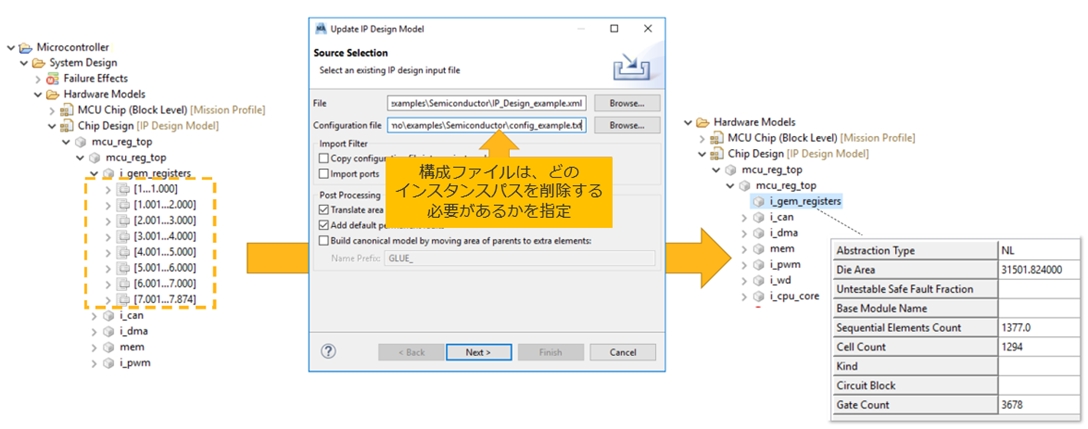The image size is (1088, 429).
Task: Expand the [6.001...7.000] group
Action: [108, 284]
